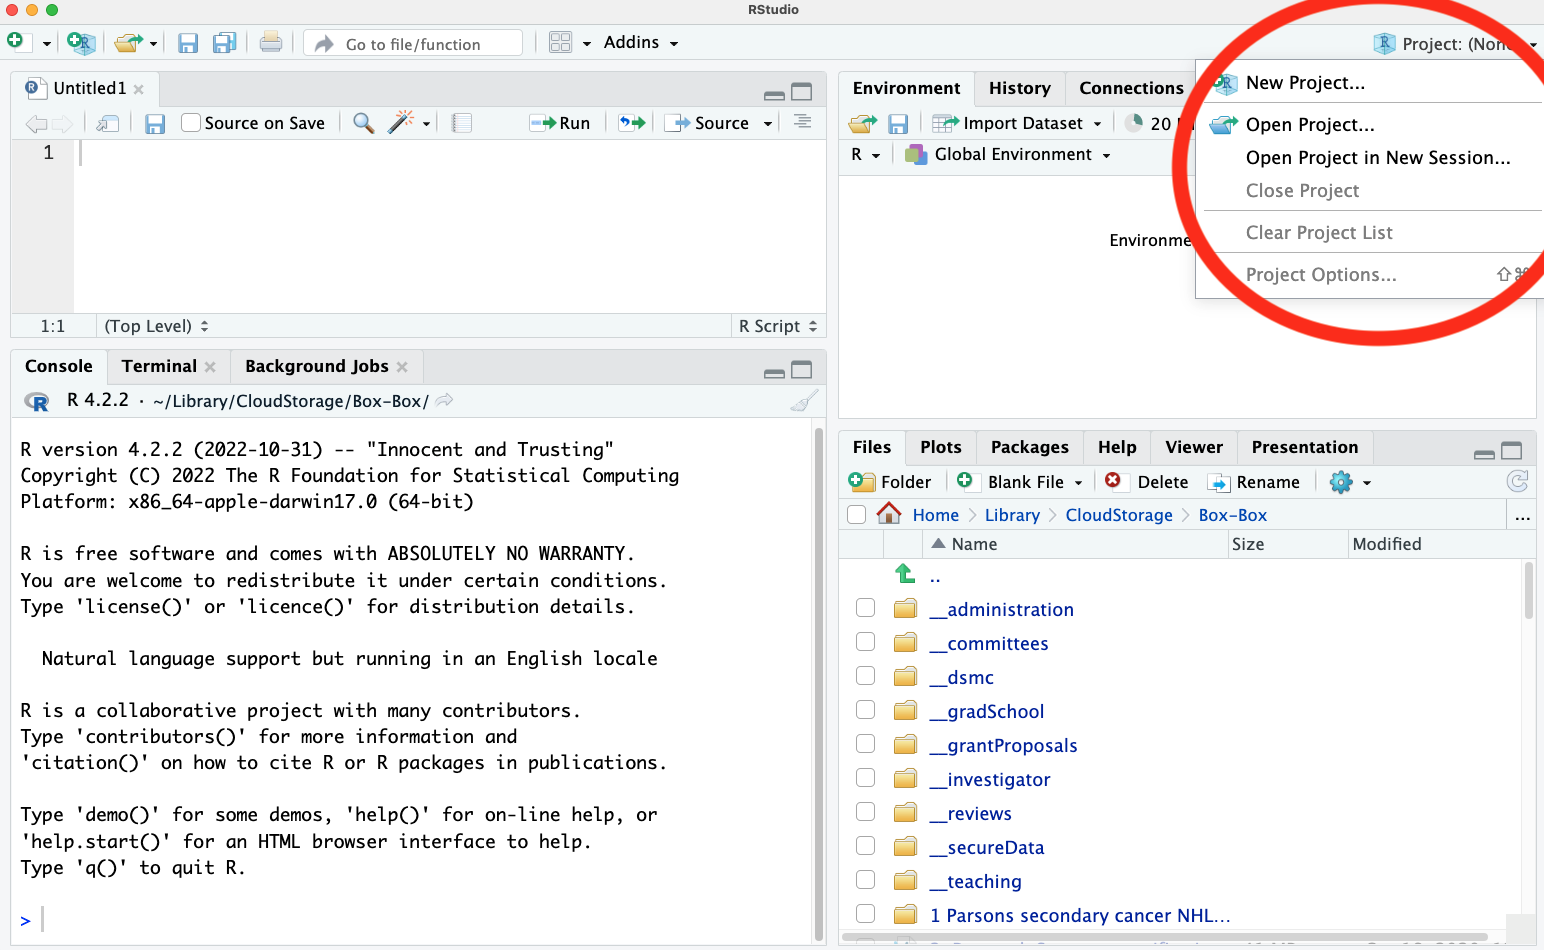Open the Addins menu

pos(641,43)
